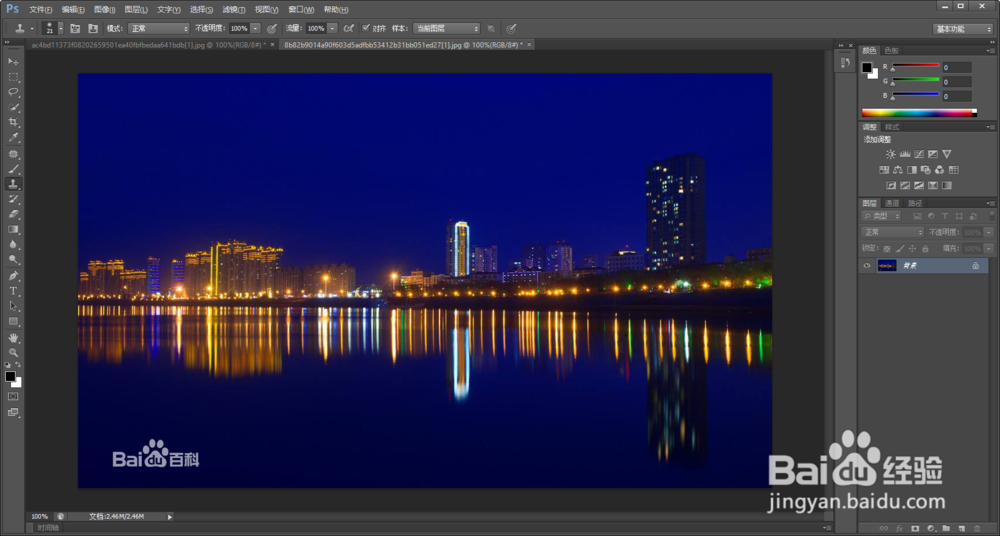Select the Zoom tool
Screen dimensions: 1000x536
tap(13, 353)
